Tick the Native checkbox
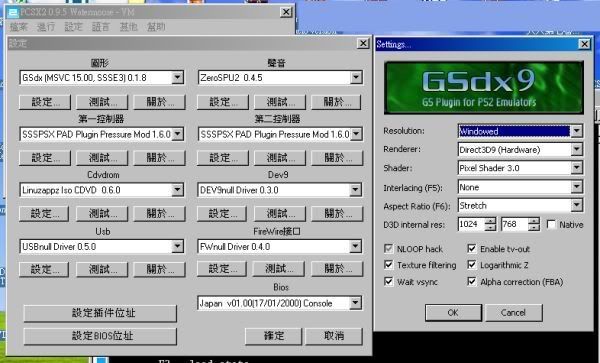 (551, 224)
